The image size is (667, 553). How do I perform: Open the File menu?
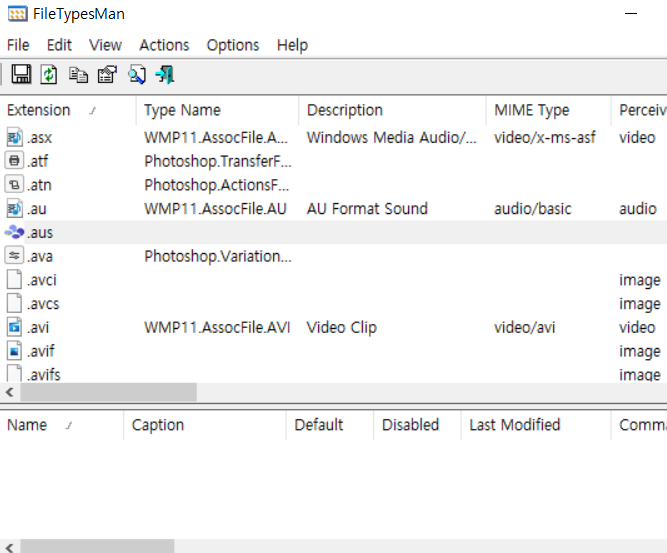(18, 45)
